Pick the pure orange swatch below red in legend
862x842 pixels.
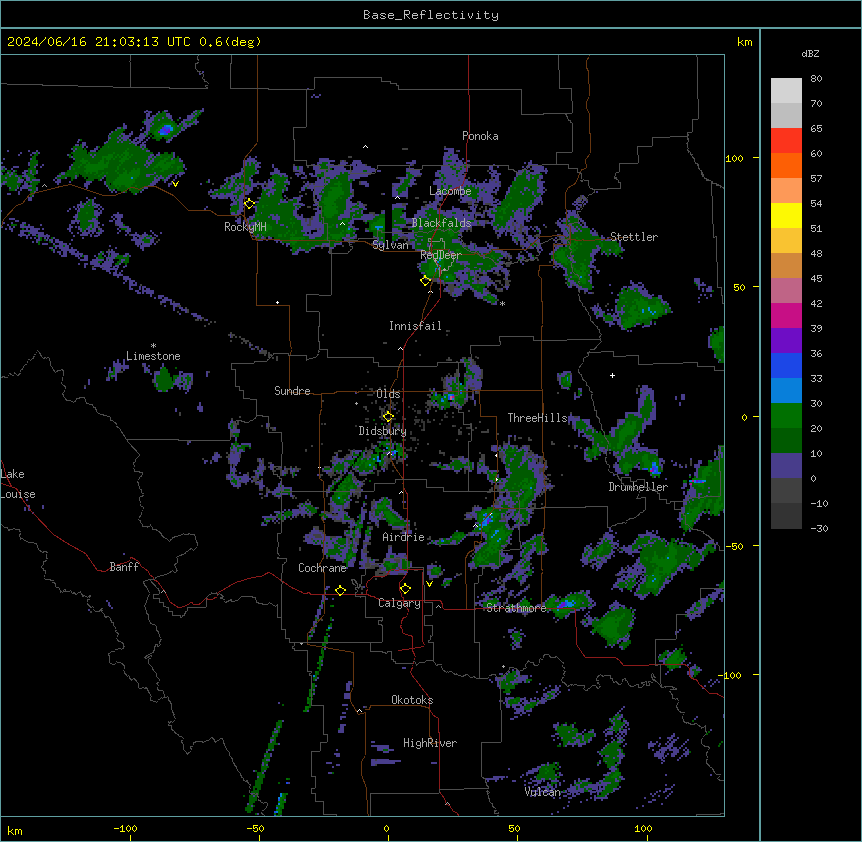tap(786, 165)
